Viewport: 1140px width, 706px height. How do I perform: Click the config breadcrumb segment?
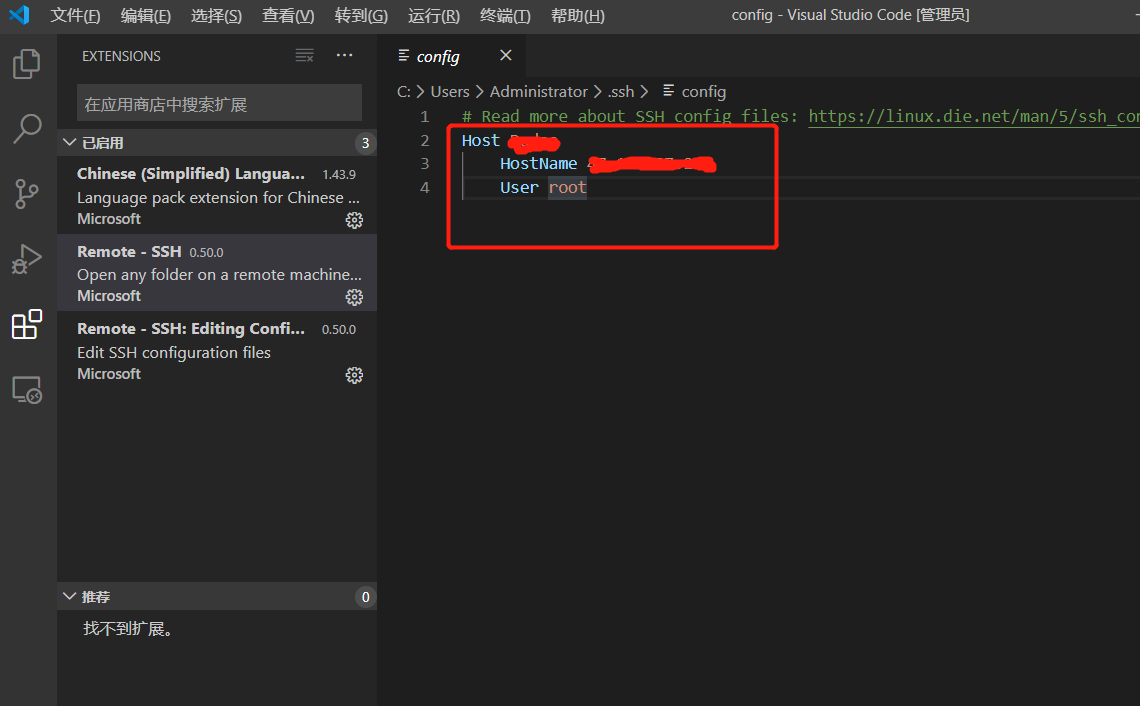coord(703,92)
